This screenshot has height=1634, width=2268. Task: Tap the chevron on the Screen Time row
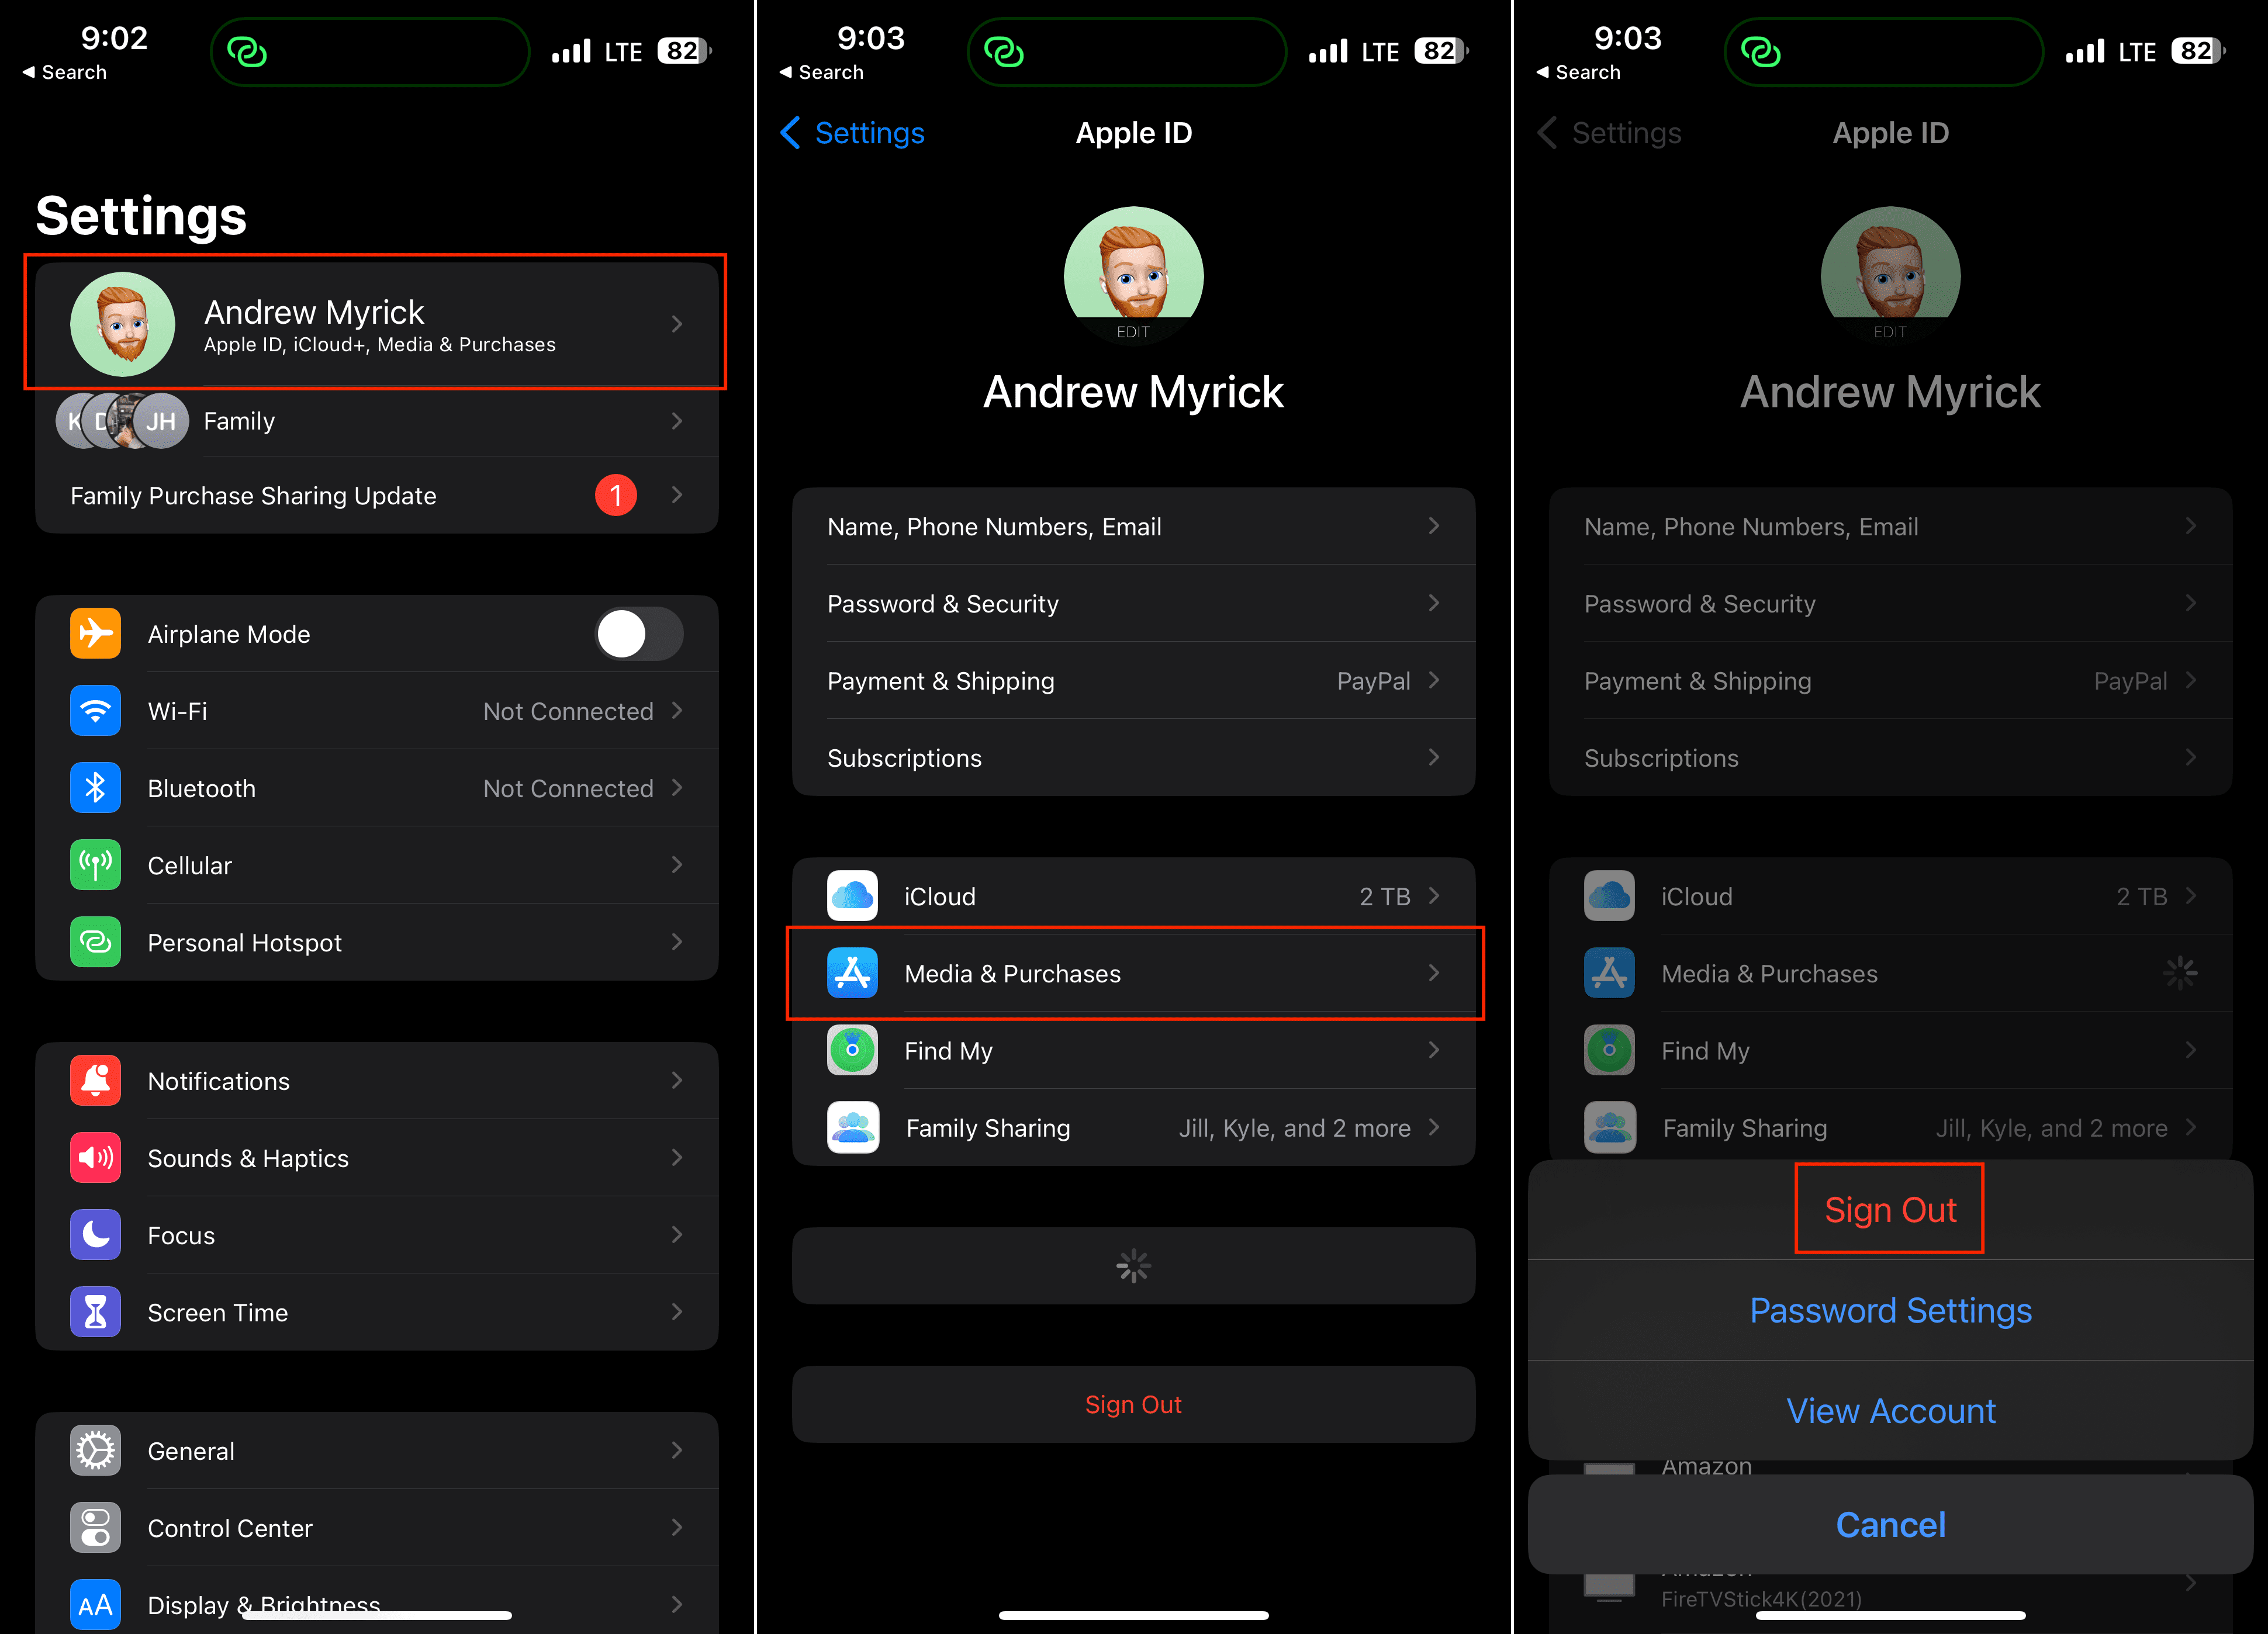click(x=677, y=1311)
